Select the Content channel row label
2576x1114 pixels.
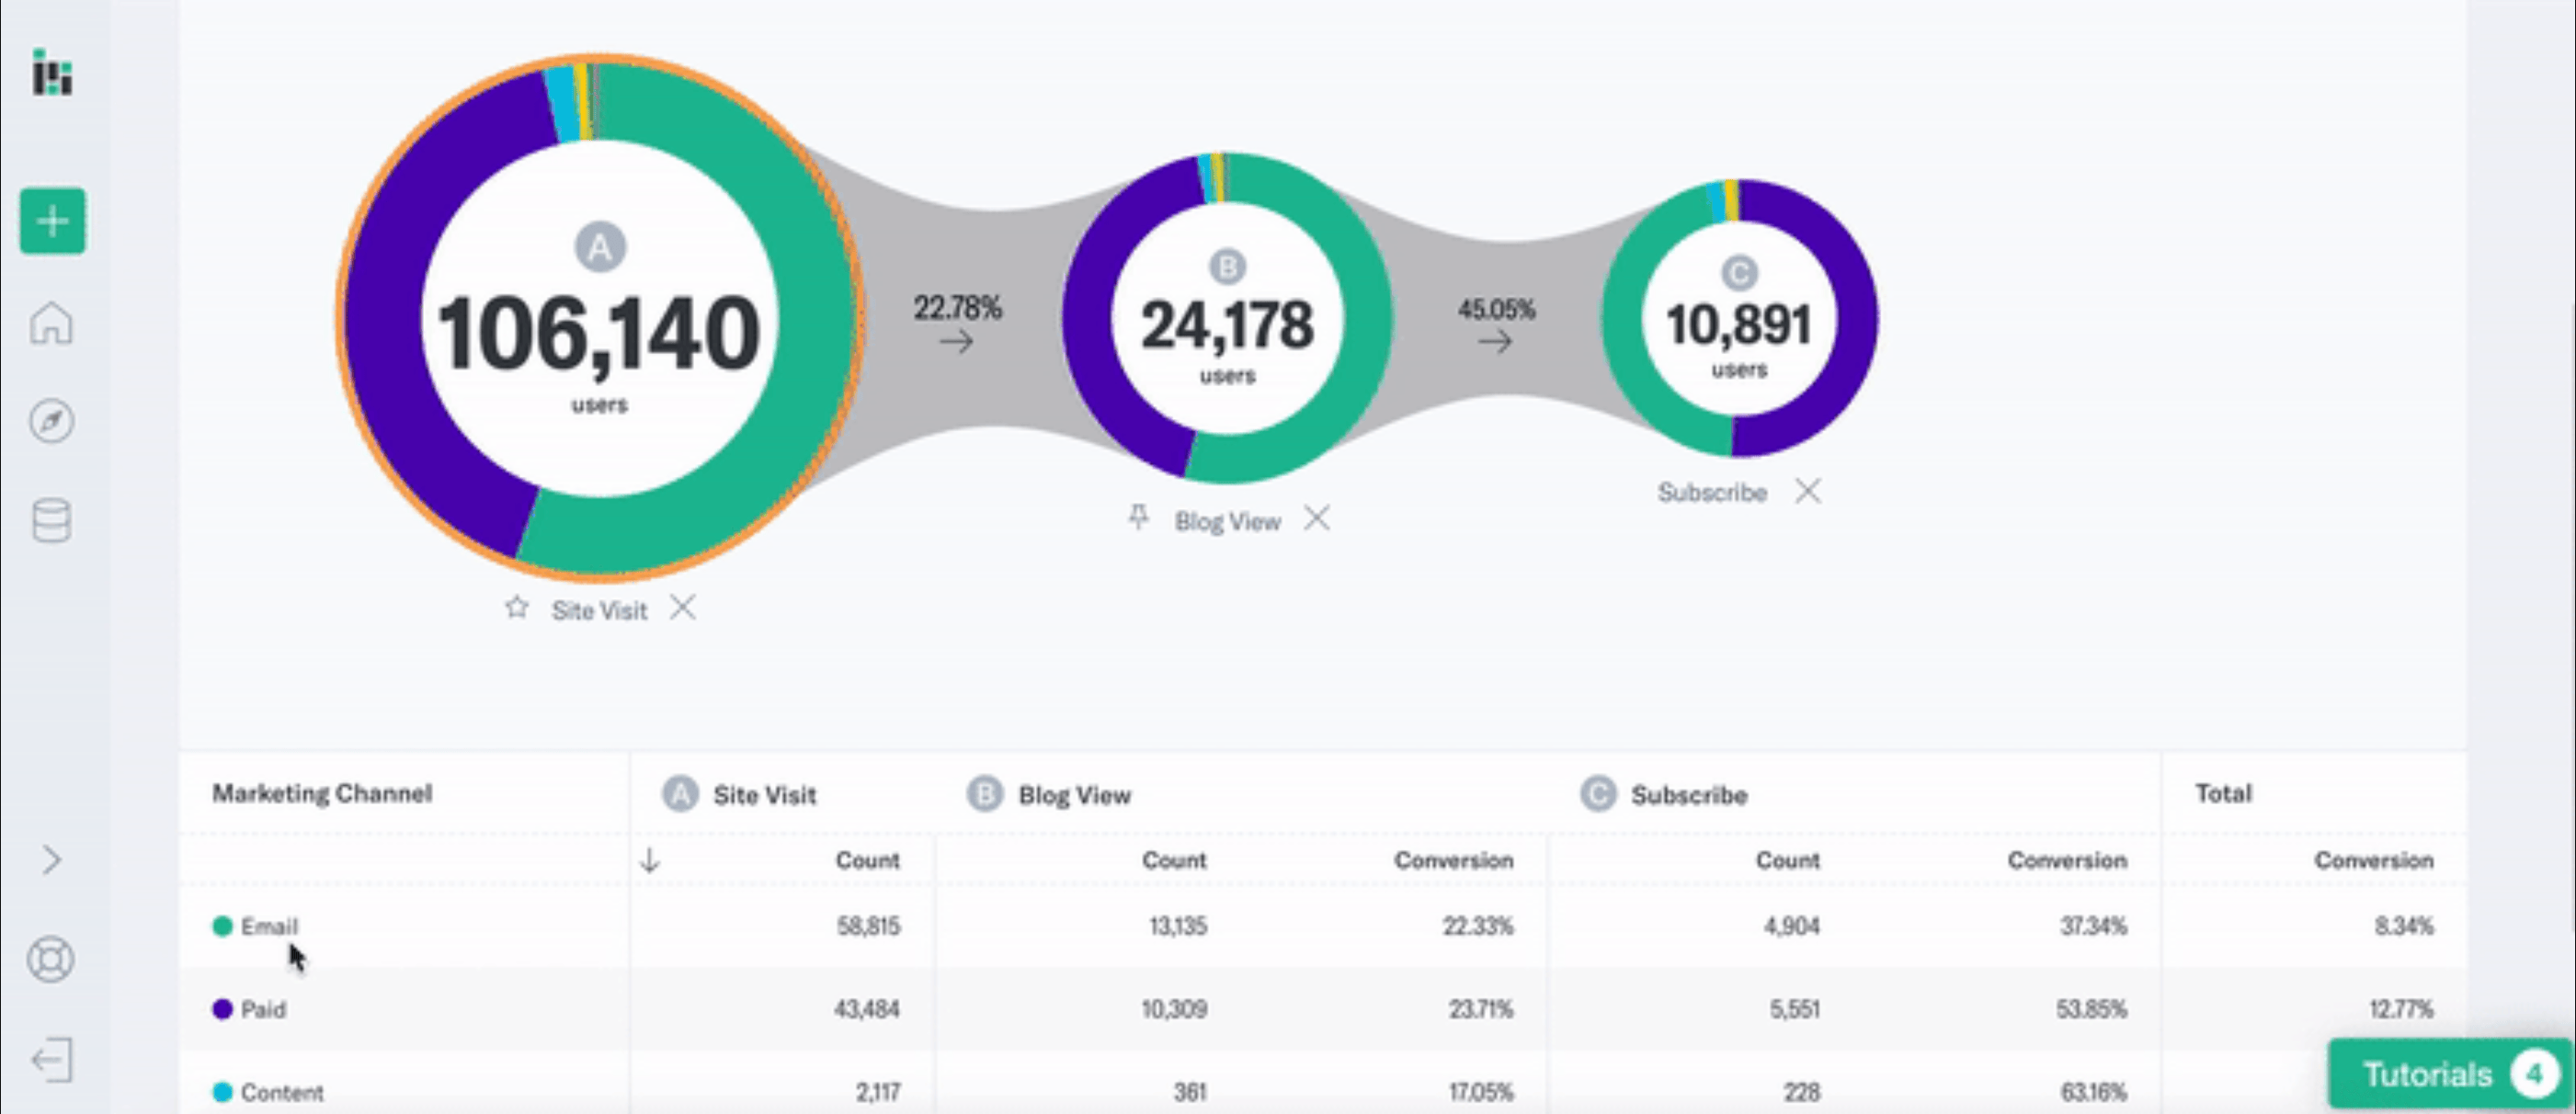[x=282, y=1092]
